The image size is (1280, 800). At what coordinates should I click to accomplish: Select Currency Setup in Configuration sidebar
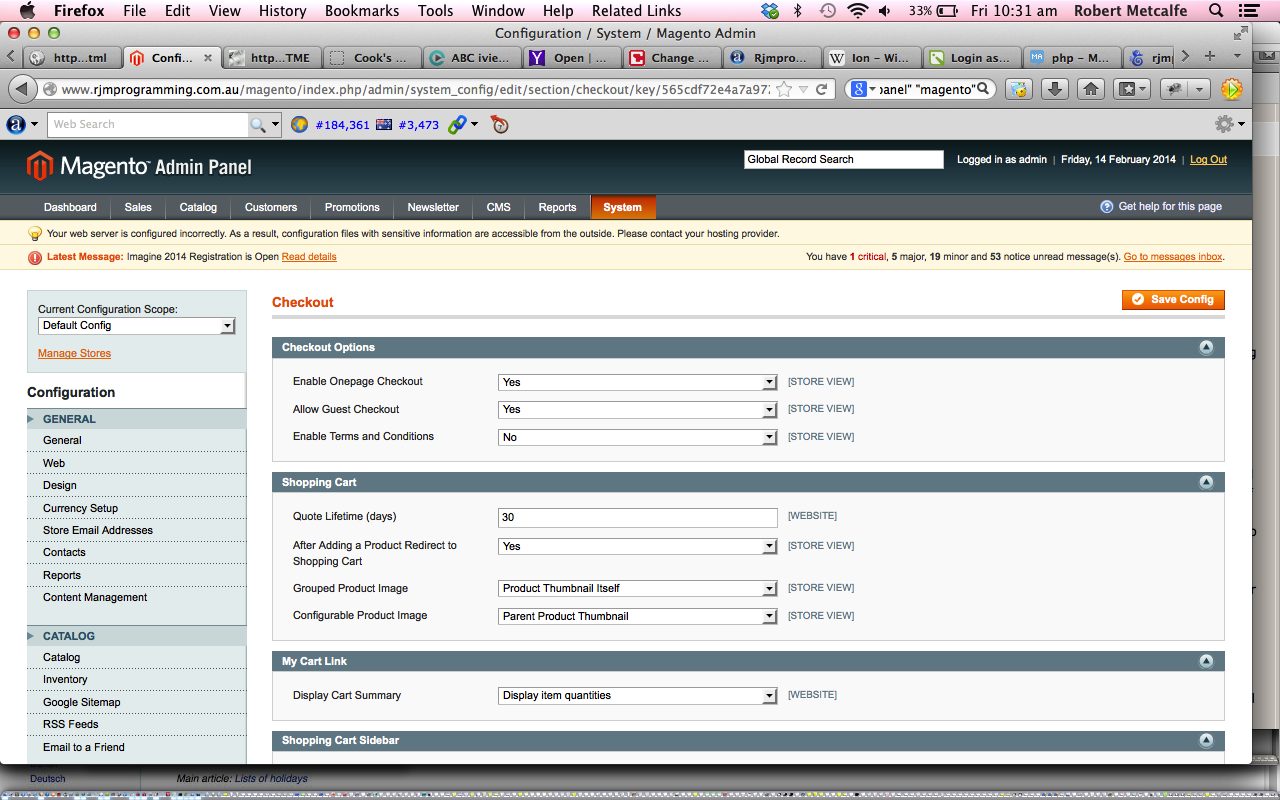tap(80, 508)
